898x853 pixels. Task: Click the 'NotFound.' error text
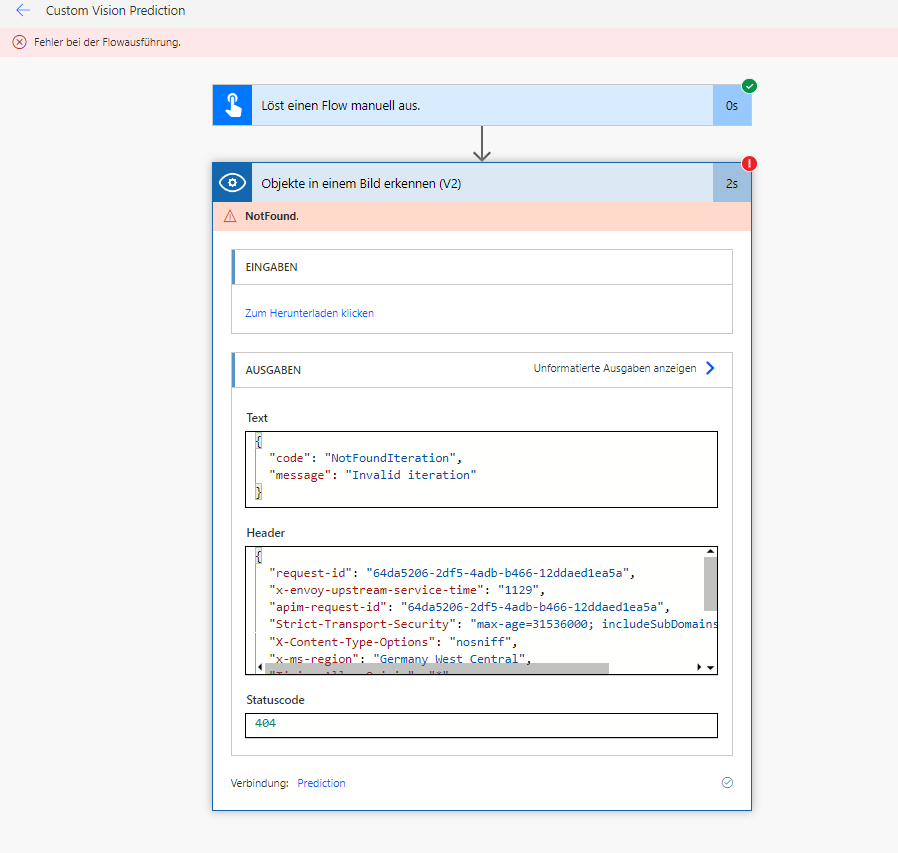pyautogui.click(x=272, y=216)
